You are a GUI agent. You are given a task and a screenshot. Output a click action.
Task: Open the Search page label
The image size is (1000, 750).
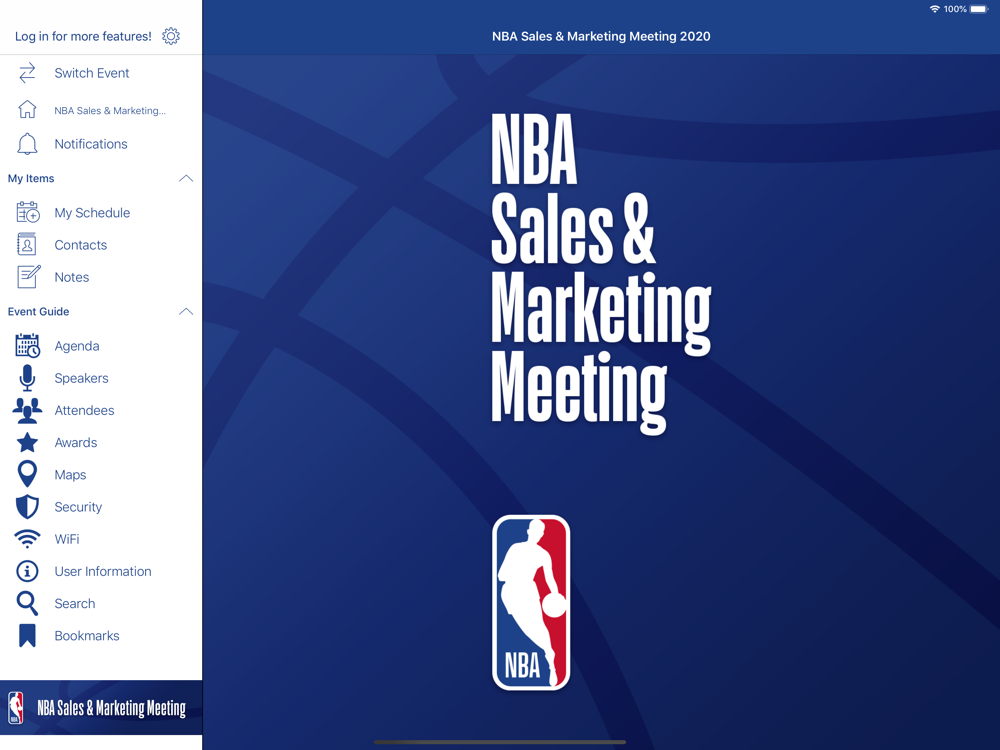75,604
